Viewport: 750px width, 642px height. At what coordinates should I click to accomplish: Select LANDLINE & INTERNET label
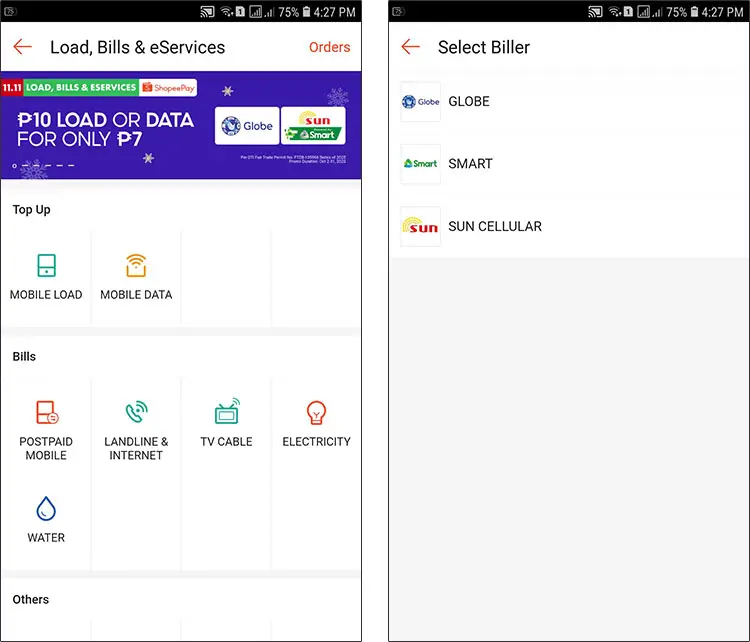coord(136,448)
